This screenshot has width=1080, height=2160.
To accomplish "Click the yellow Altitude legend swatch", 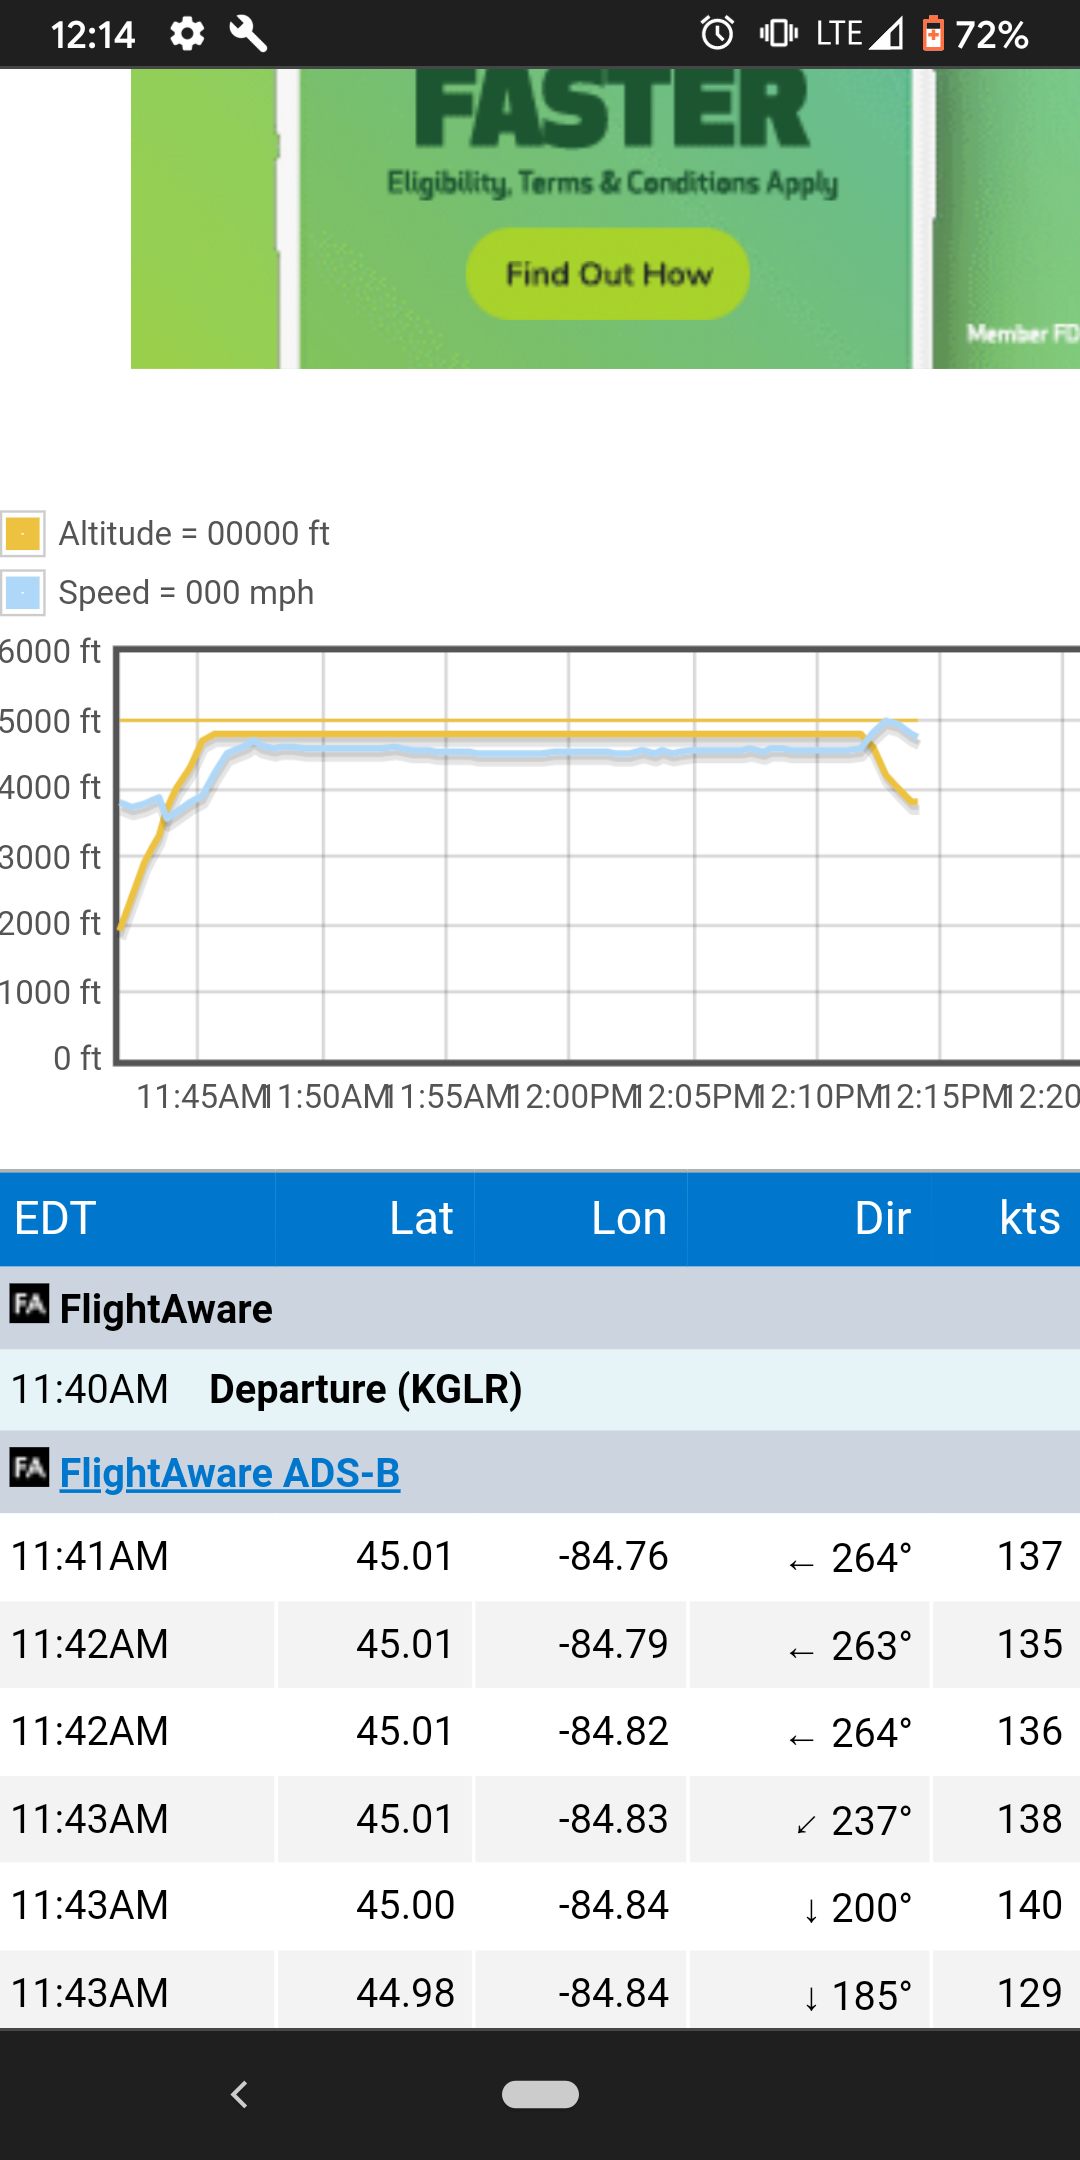I will 22,534.
